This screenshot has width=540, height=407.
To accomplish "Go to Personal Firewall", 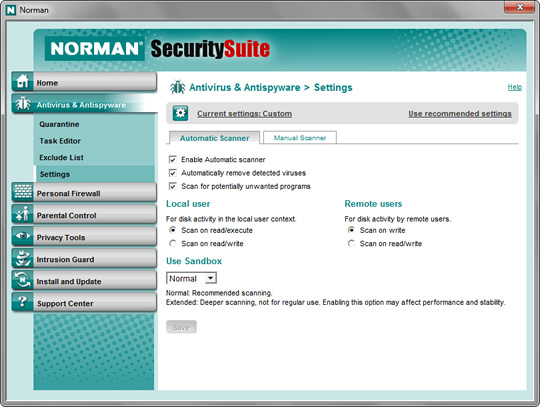I will pos(84,192).
